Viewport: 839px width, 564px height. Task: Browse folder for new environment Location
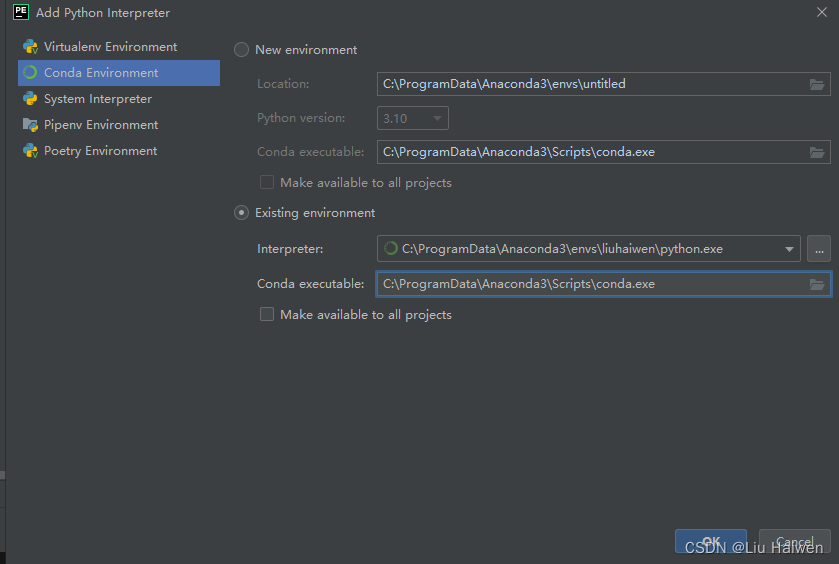(817, 84)
